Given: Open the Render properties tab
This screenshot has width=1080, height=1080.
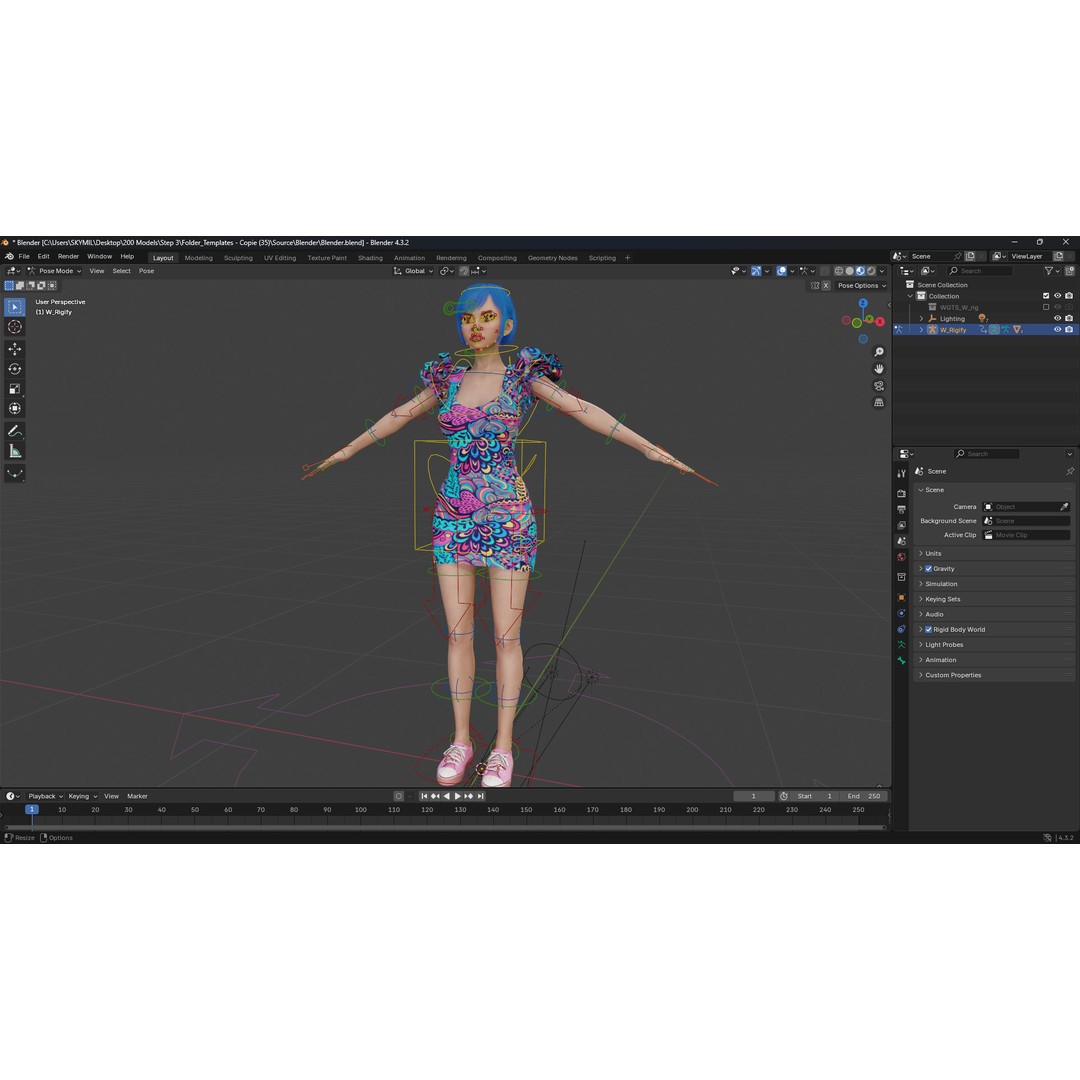Looking at the screenshot, I should pyautogui.click(x=901, y=493).
